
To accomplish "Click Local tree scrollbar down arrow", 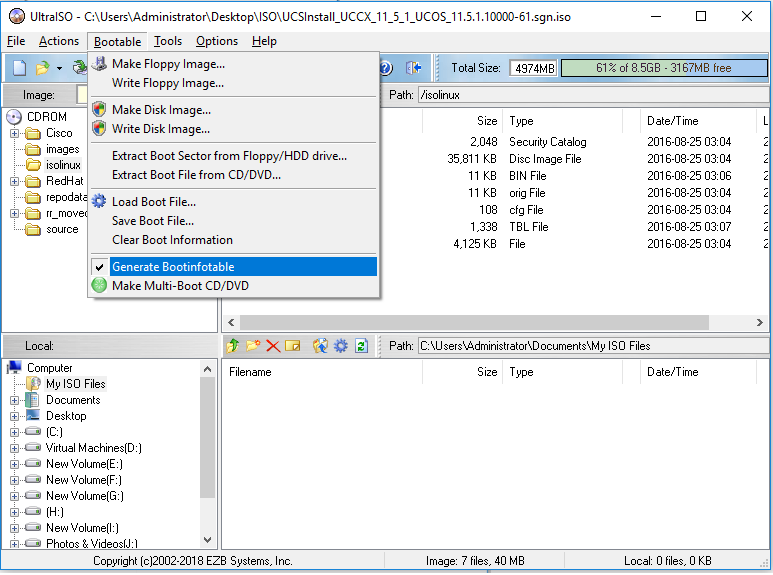I will (208, 540).
